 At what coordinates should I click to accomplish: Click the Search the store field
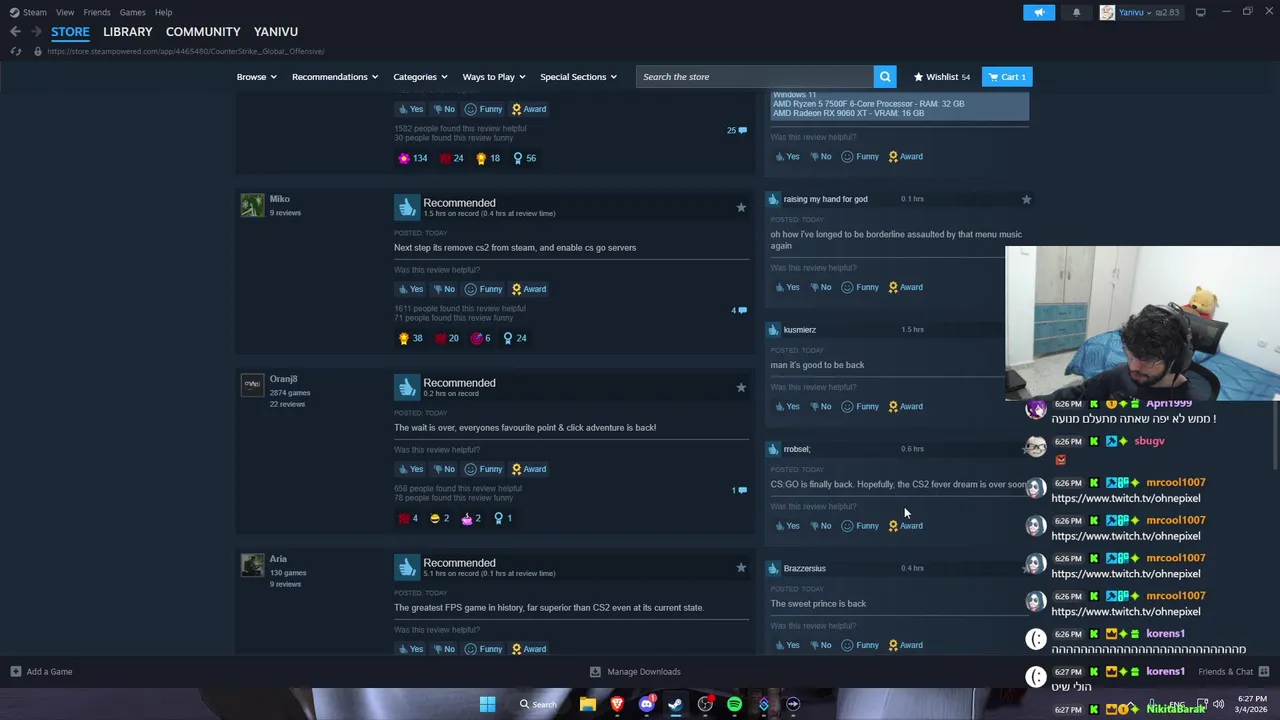pos(755,77)
